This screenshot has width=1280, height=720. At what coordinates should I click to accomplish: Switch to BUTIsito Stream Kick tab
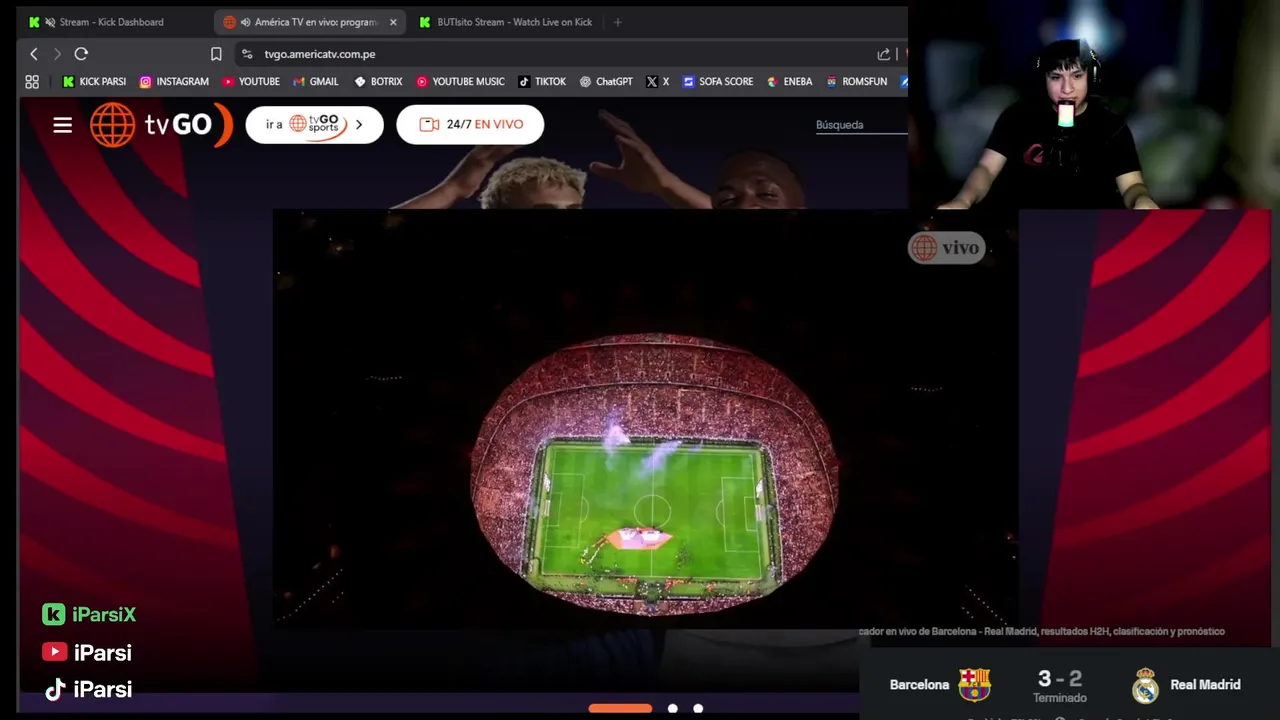[x=505, y=22]
